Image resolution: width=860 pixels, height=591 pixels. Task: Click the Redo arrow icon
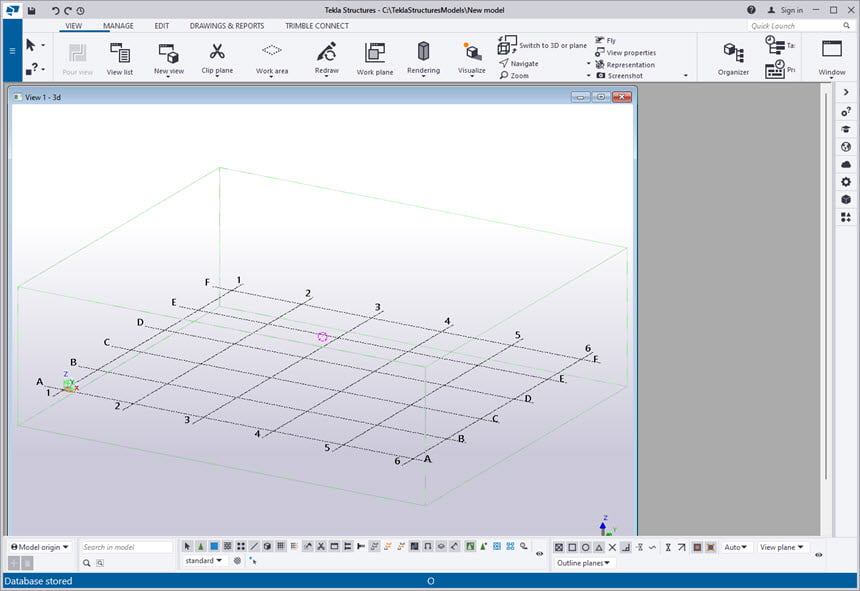coord(68,10)
